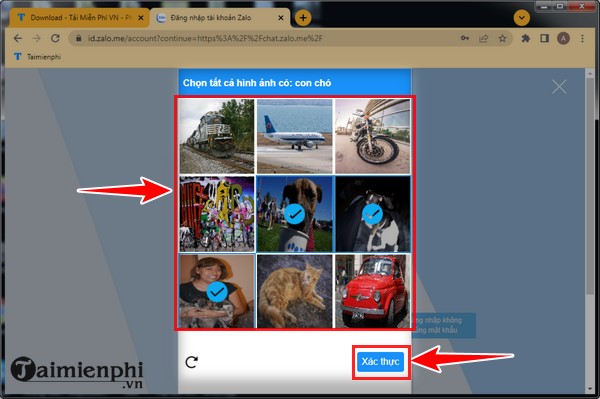
Task: Select the Đăng nhập tài khoản Zalo tab
Action: (220, 18)
